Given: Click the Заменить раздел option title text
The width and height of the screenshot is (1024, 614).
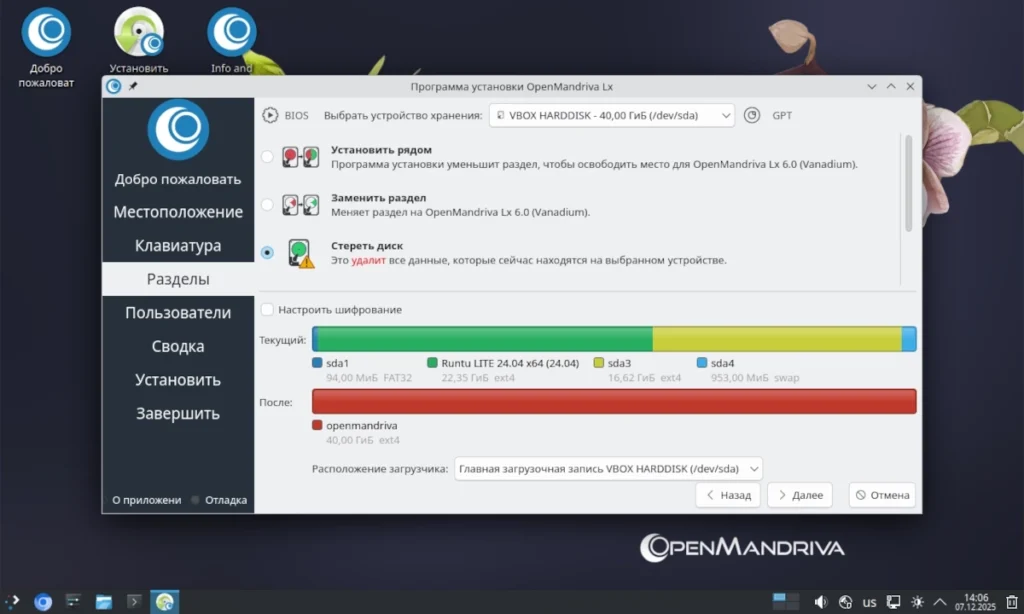Looking at the screenshot, I should click(379, 197).
